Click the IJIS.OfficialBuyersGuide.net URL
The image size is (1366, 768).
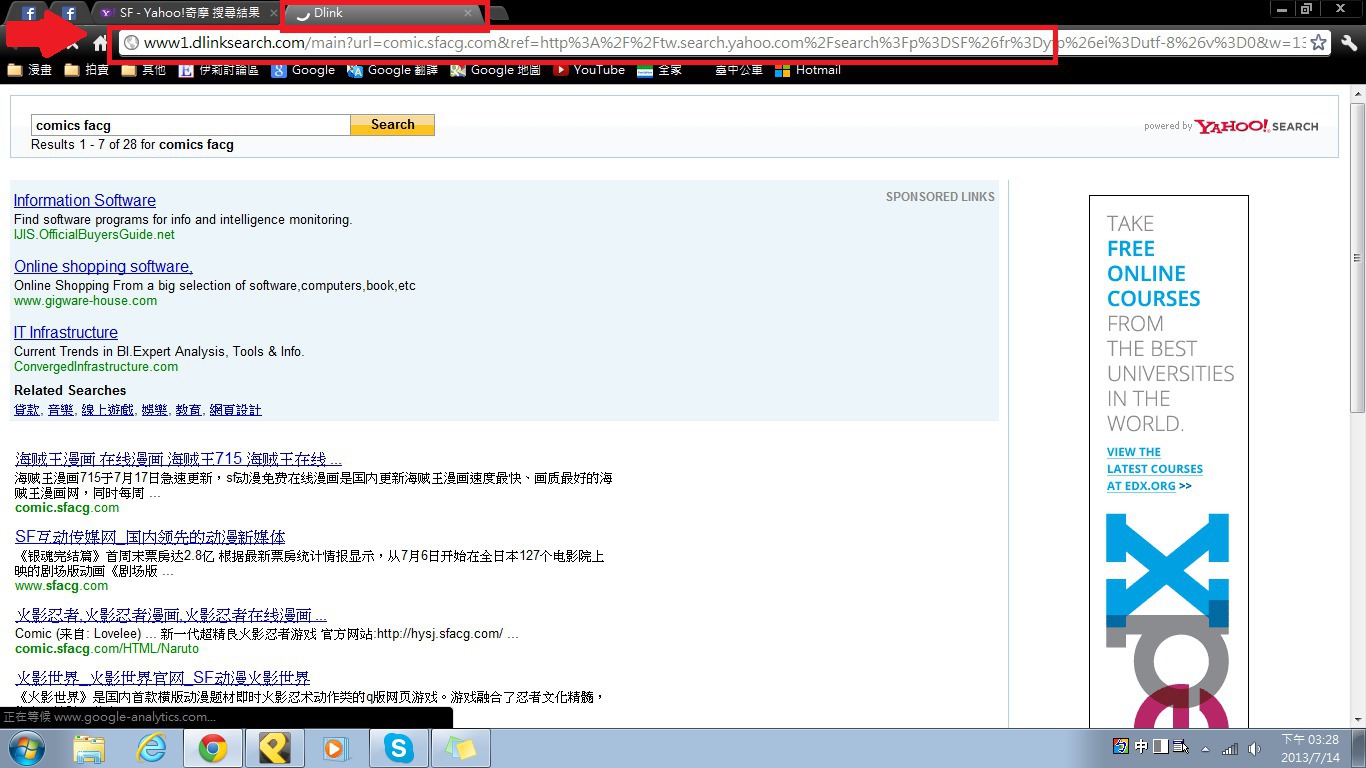click(94, 235)
